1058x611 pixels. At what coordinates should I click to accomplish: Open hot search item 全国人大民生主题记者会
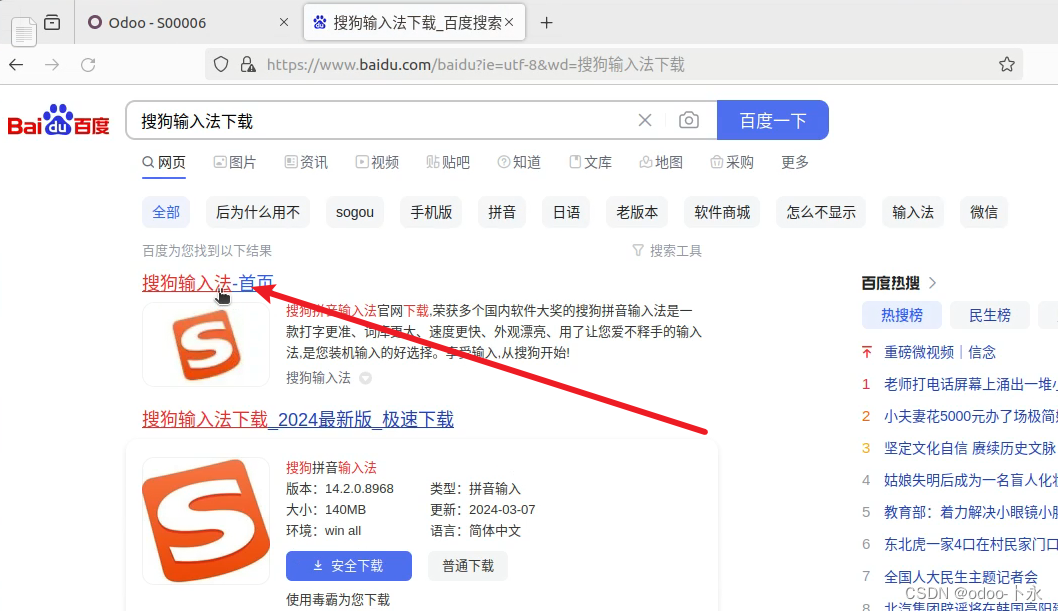tap(961, 577)
